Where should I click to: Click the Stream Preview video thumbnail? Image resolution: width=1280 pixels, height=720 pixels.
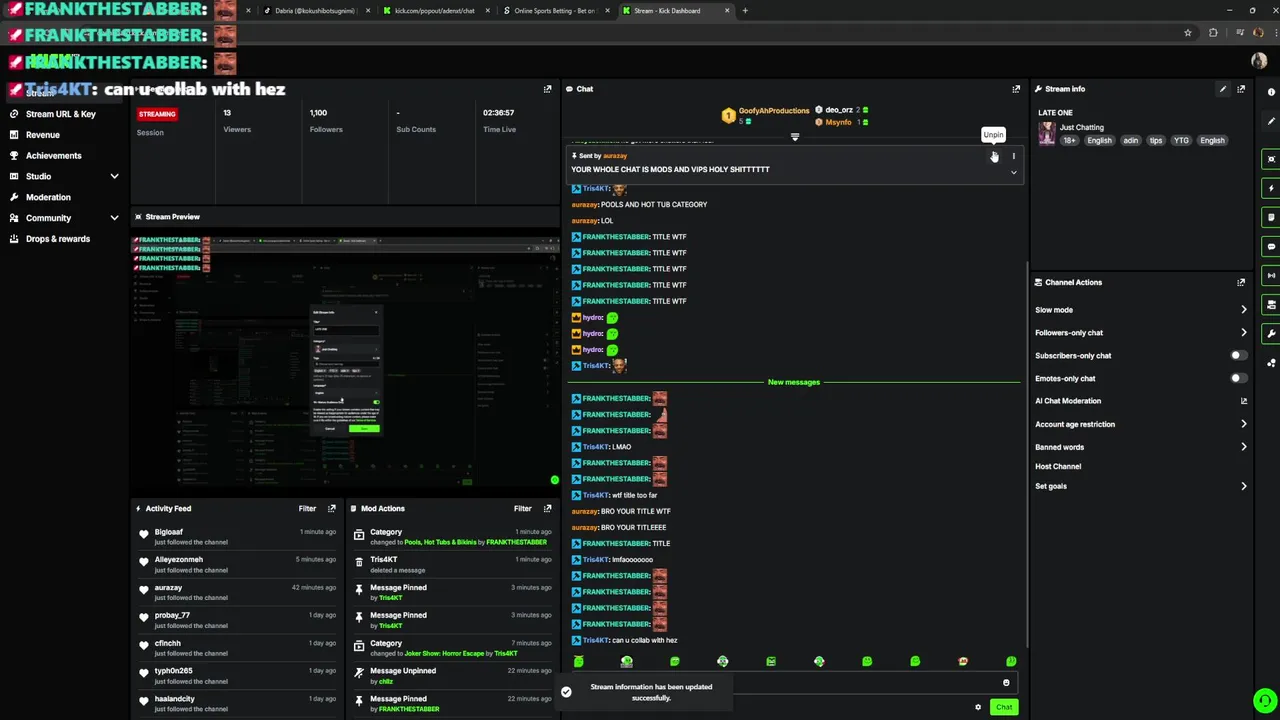[346, 360]
